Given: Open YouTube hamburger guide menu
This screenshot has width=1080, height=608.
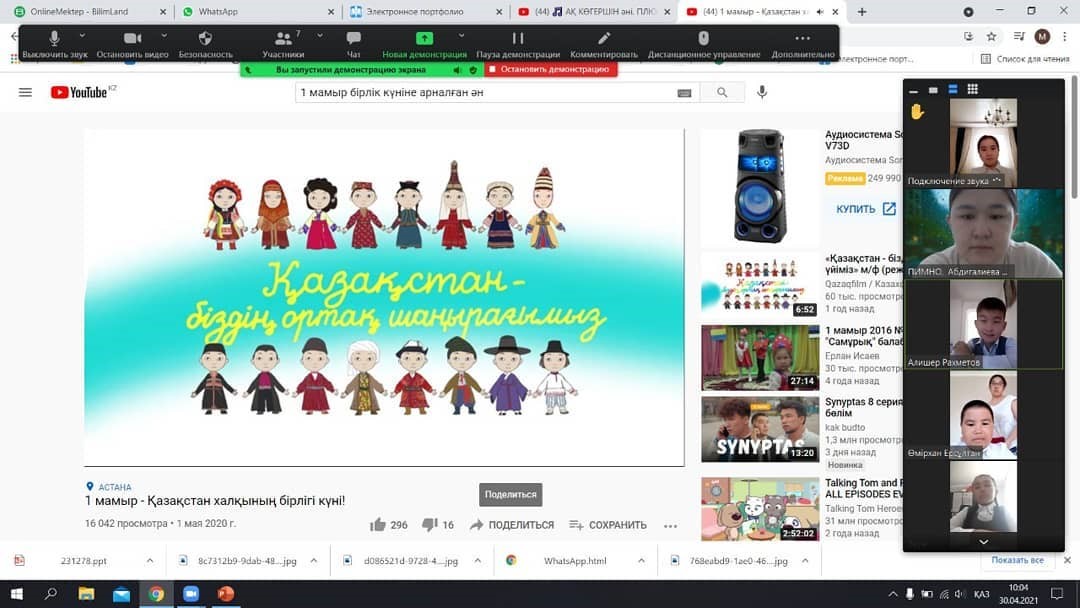Looking at the screenshot, I should tap(25, 92).
